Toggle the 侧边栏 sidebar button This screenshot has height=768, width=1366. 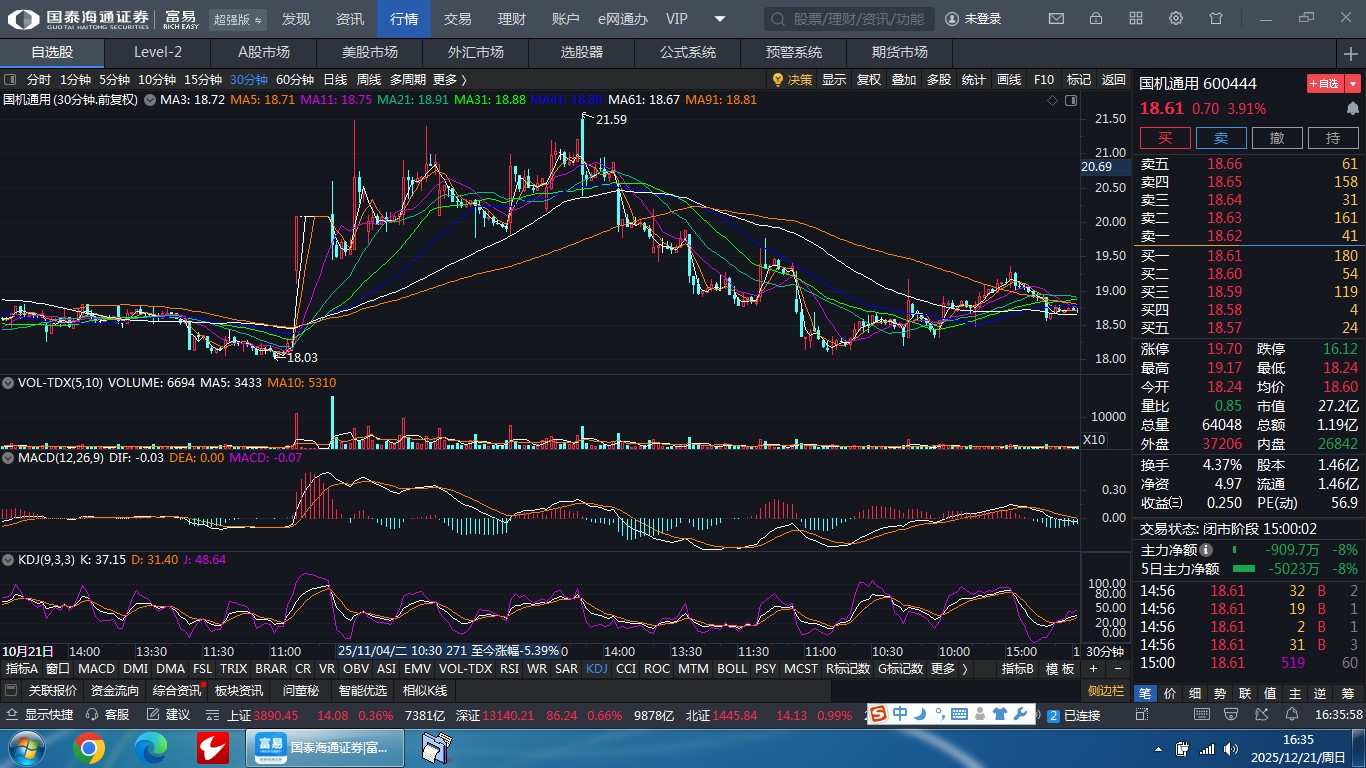pyautogui.click(x=1106, y=691)
